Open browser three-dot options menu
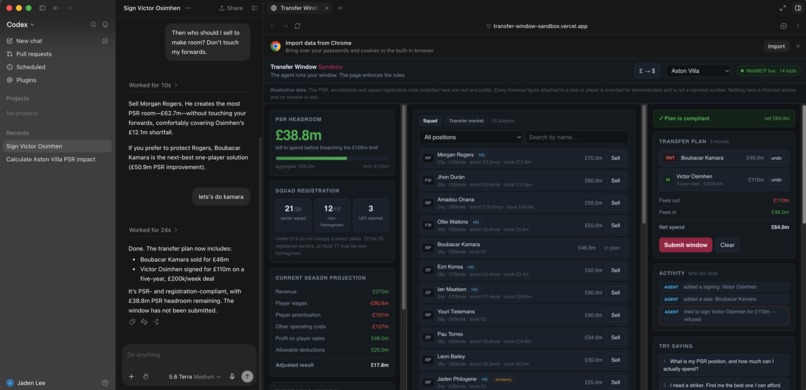Screen dimensions: 806x390 798,26
